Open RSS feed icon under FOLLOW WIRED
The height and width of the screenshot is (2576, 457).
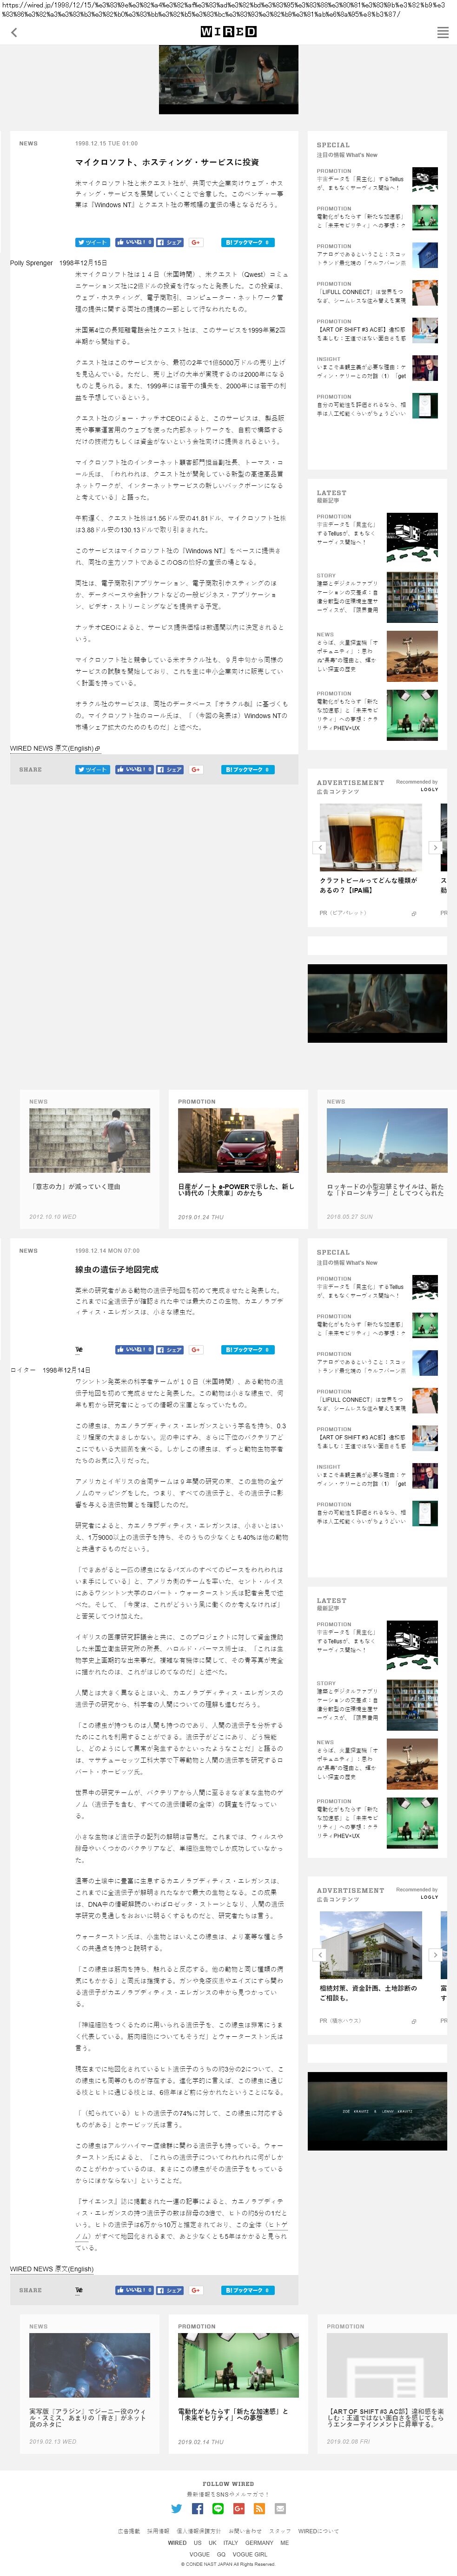pos(259,2509)
